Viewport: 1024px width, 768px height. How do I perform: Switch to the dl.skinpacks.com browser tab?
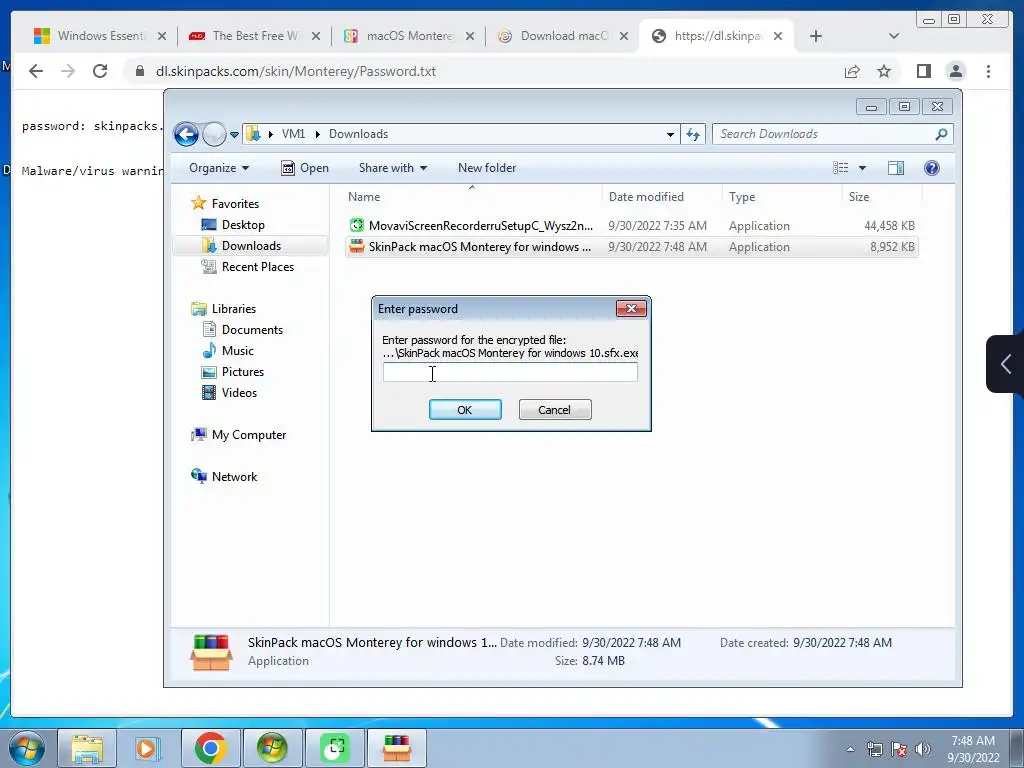(708, 36)
